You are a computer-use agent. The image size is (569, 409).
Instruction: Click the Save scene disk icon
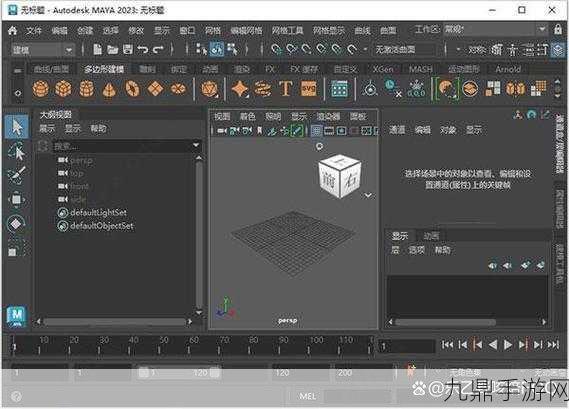[128, 49]
